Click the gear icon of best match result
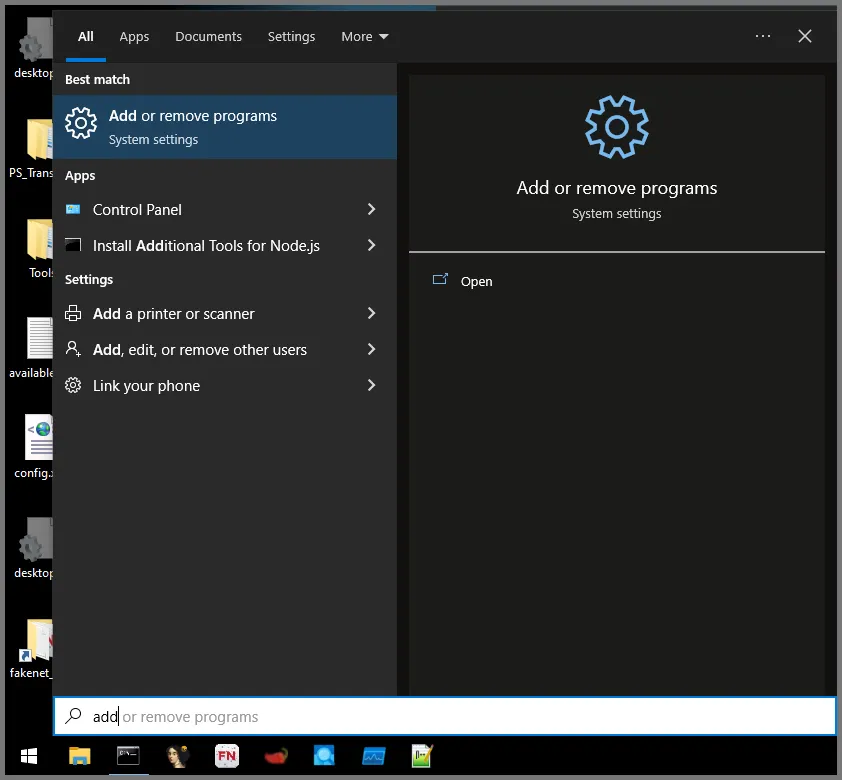The height and width of the screenshot is (780, 842). 81,123
